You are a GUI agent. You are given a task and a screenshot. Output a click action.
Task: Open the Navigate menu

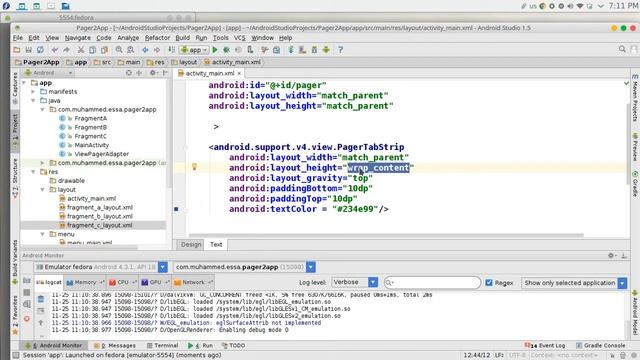point(78,38)
